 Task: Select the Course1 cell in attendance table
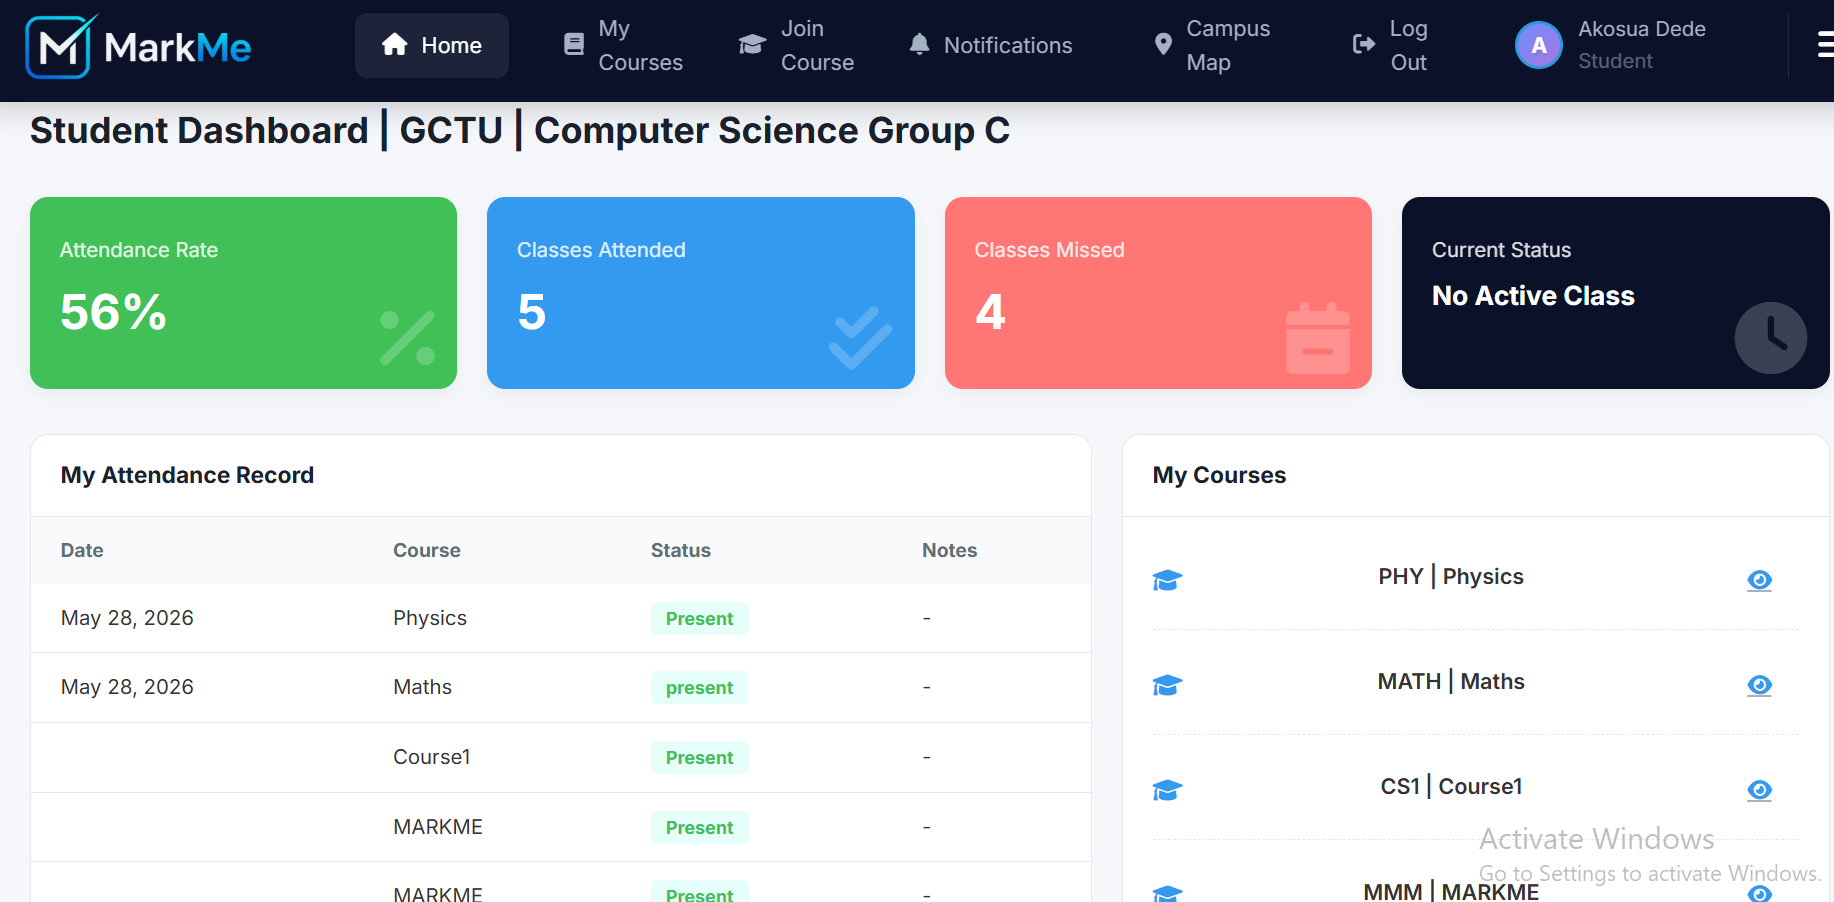tap(432, 757)
